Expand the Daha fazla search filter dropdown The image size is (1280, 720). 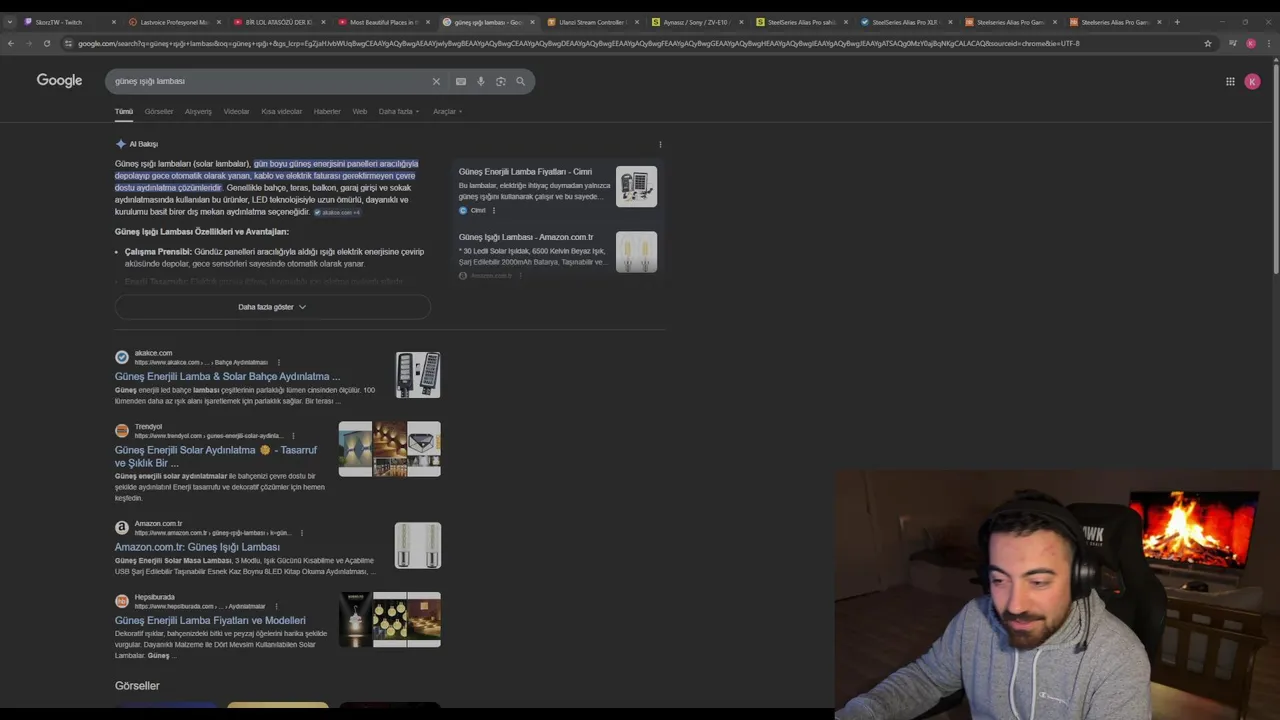point(398,111)
